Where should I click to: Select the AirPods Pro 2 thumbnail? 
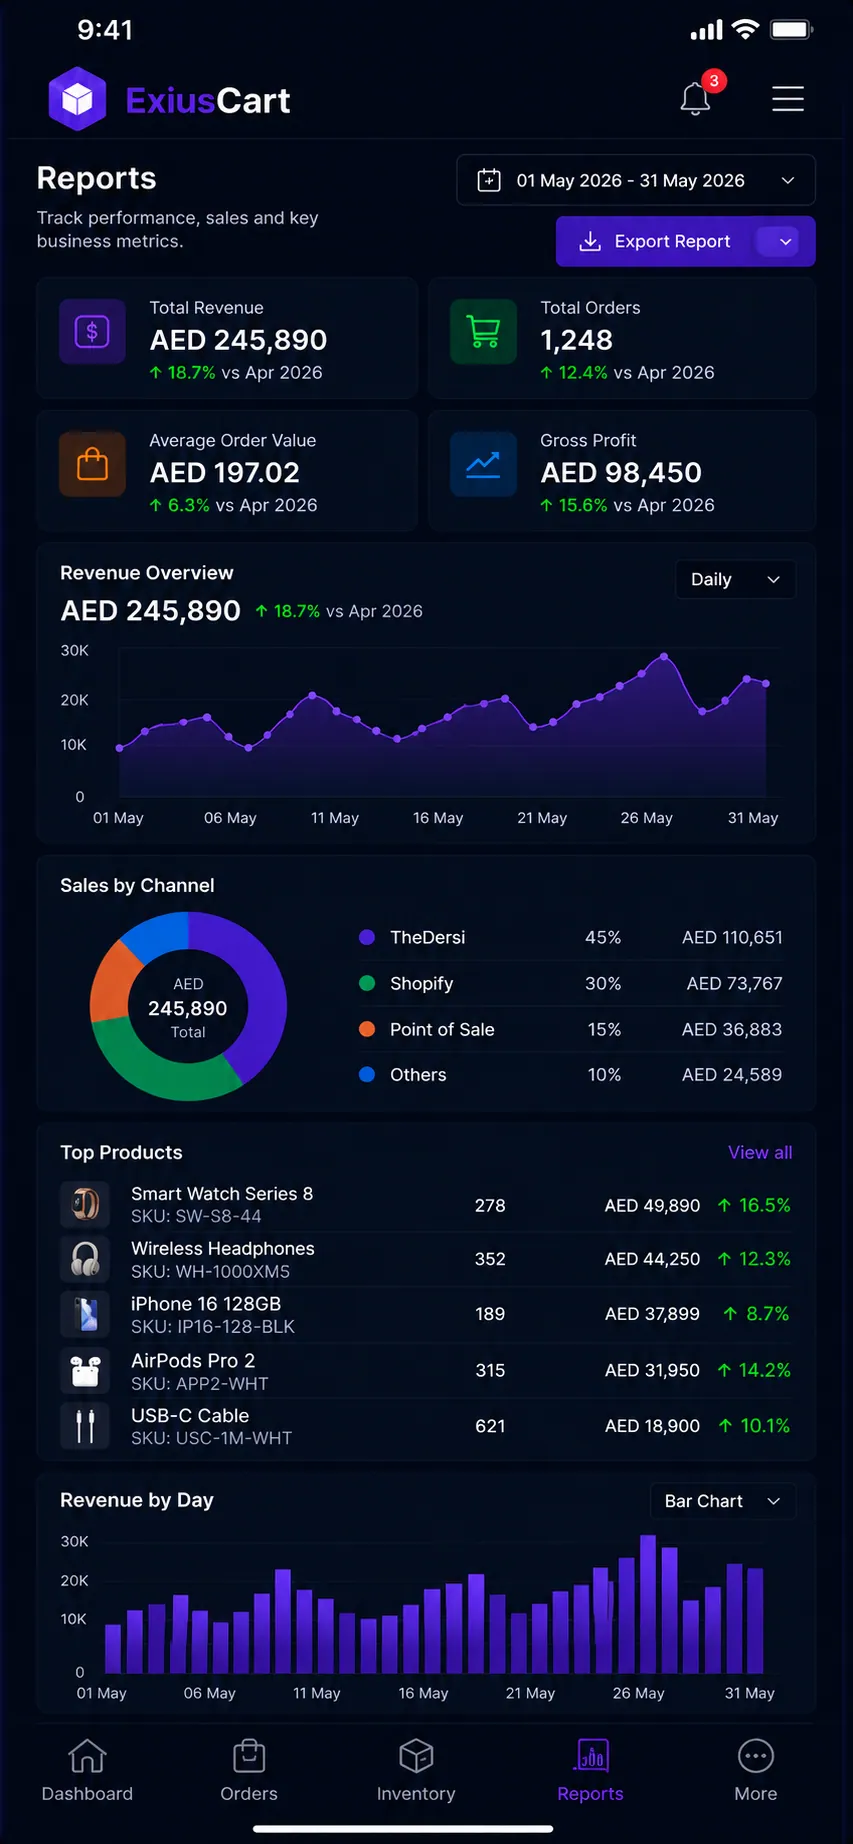[x=85, y=1370]
